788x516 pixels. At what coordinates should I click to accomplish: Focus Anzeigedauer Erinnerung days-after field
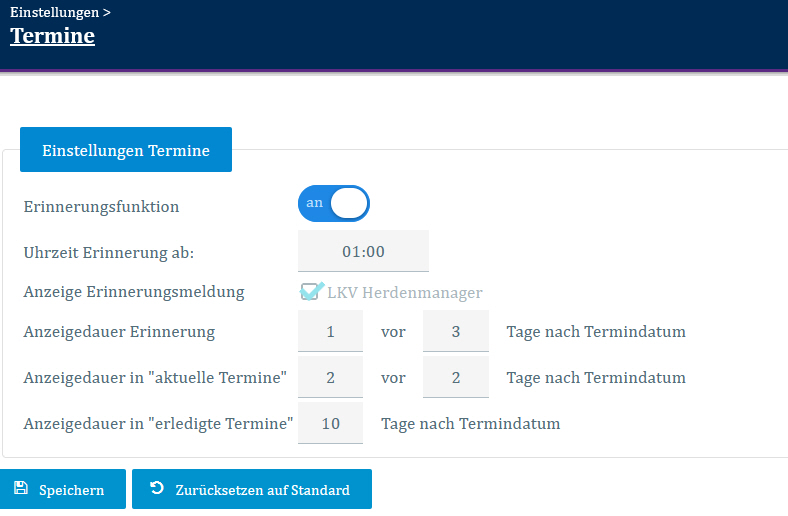pos(455,331)
